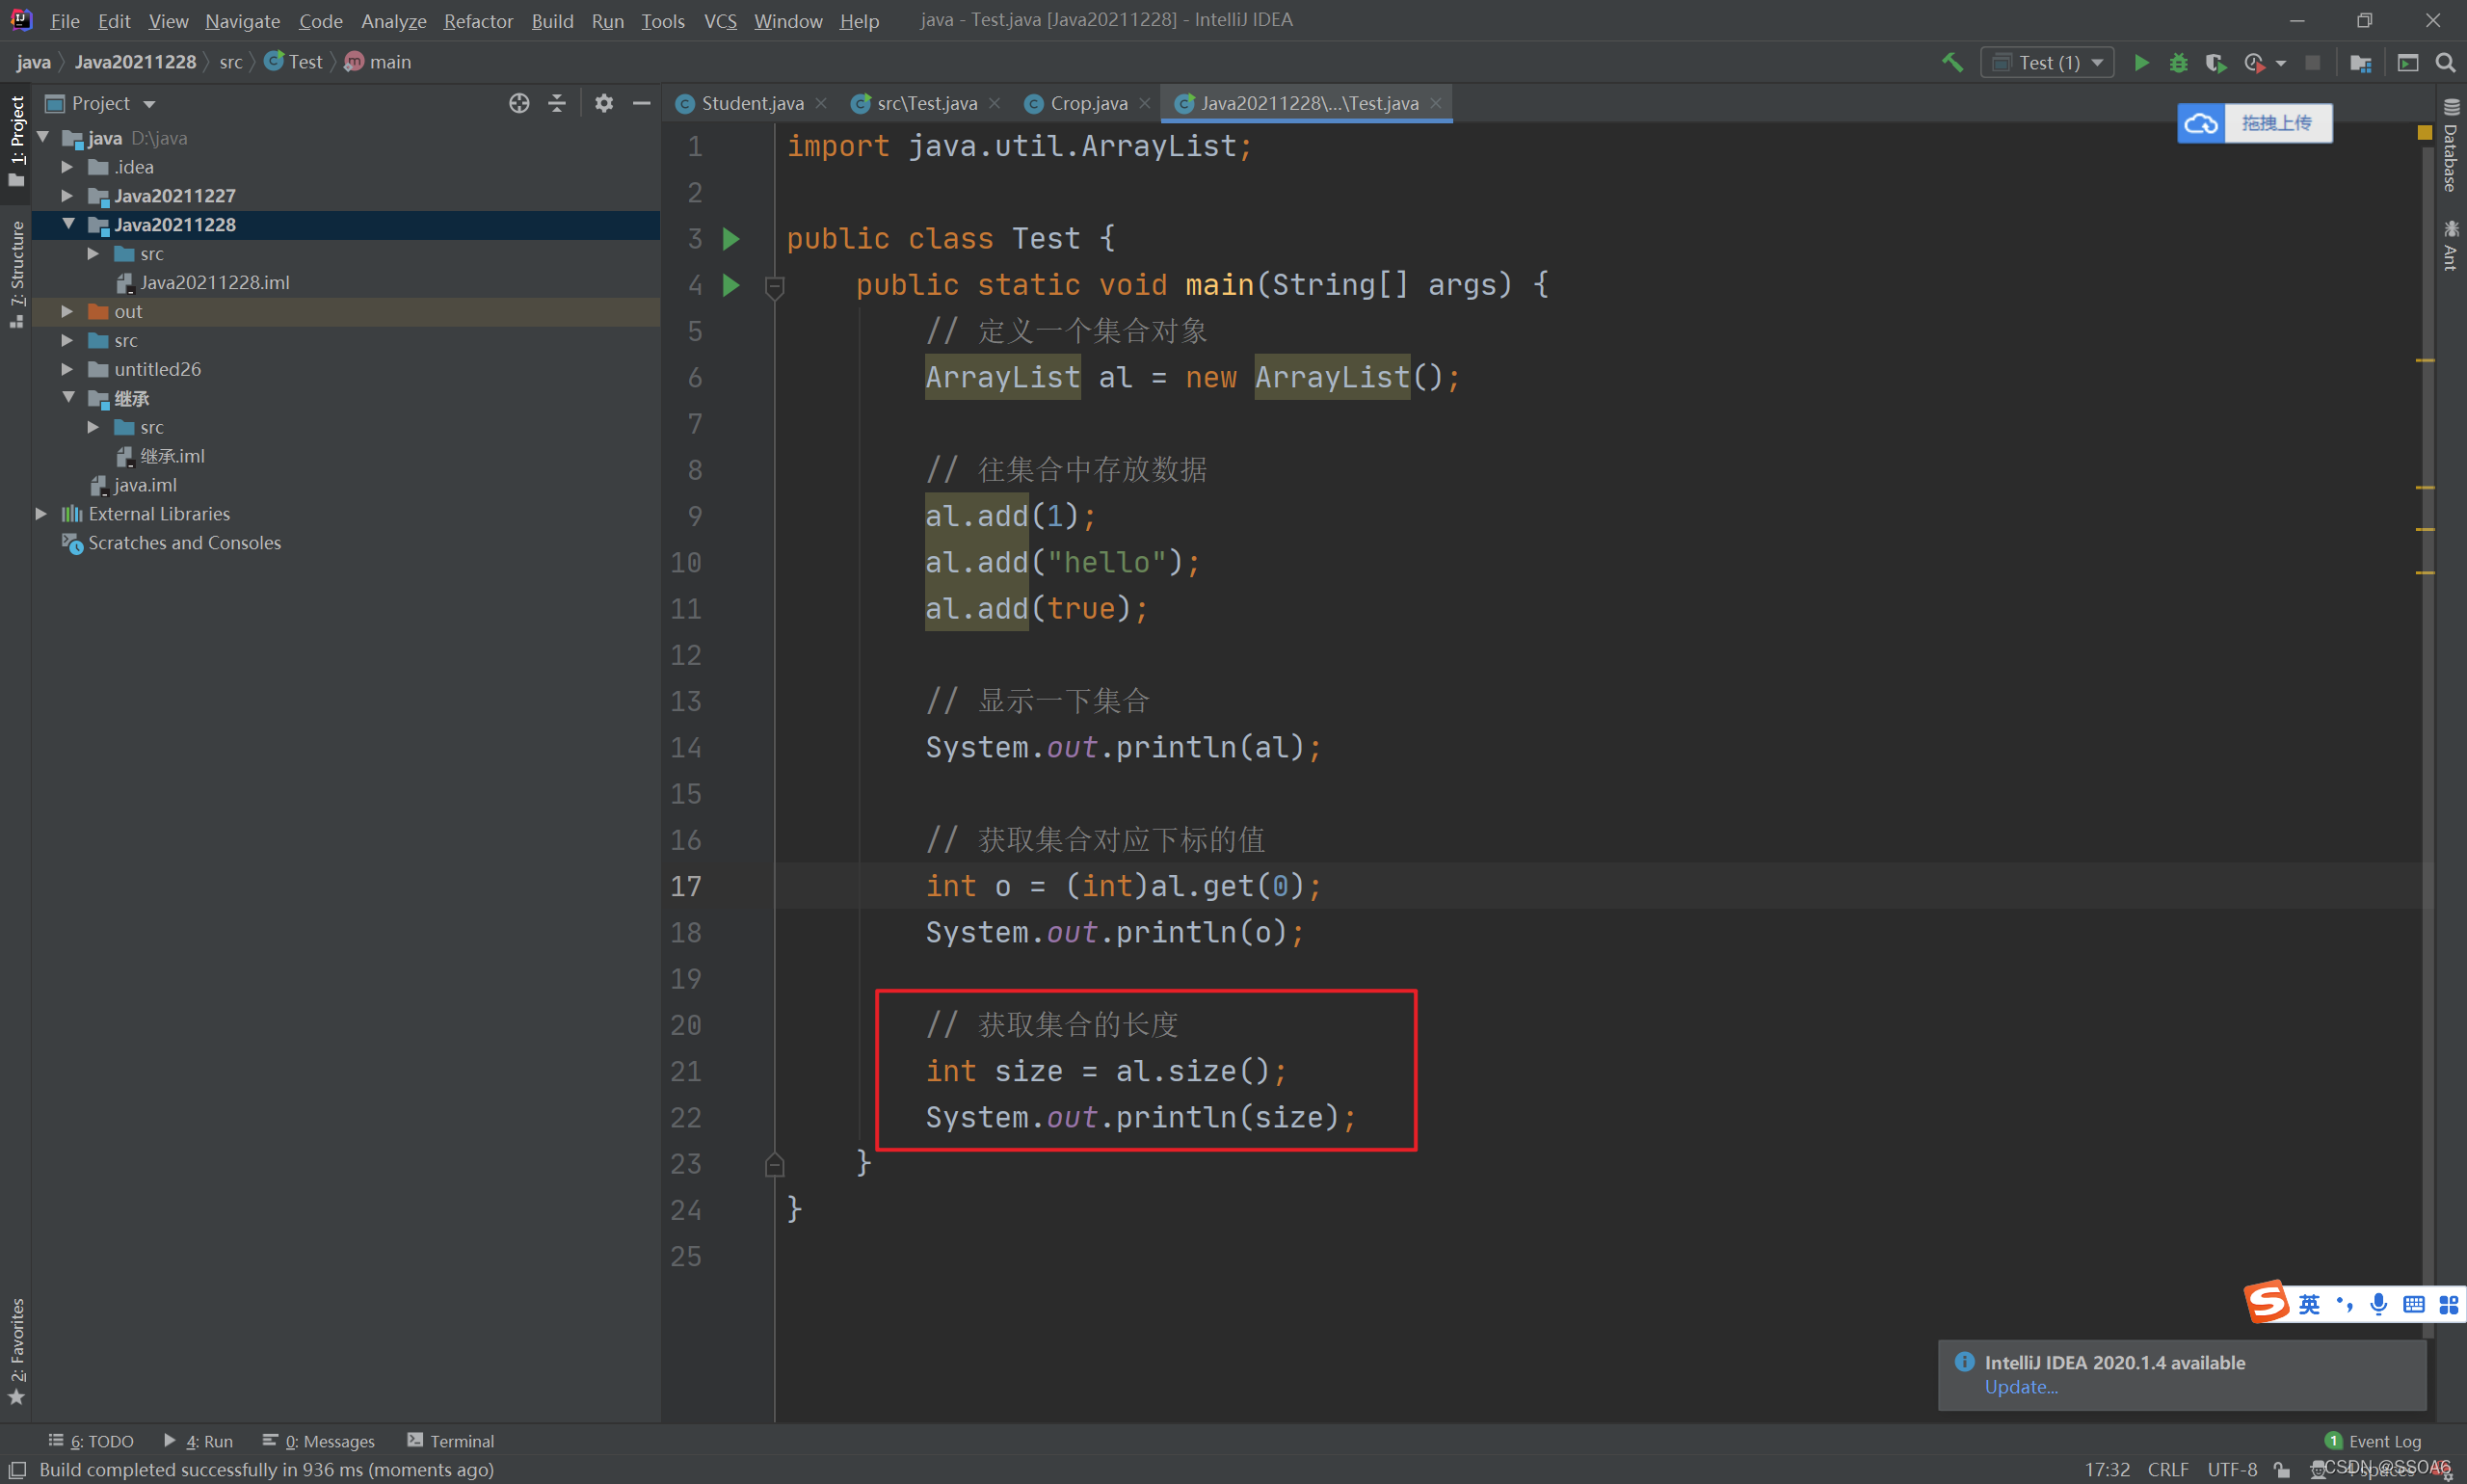
Task: Click the Sogou microphone voice input icon
Action: coord(2378,1303)
